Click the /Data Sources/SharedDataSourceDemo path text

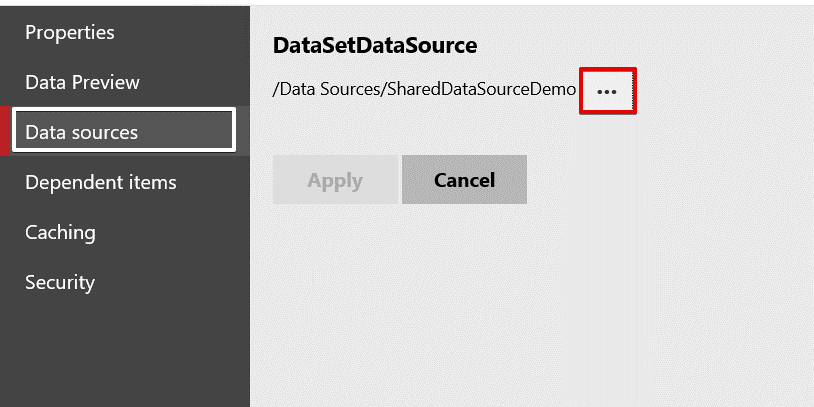pos(424,90)
